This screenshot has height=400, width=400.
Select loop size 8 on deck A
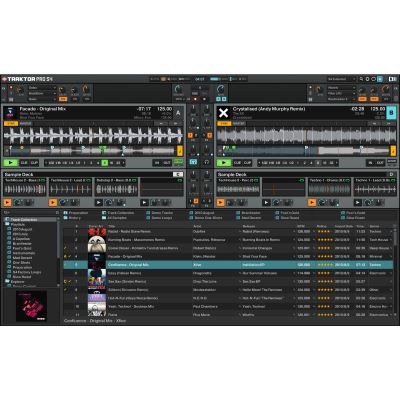(105, 163)
